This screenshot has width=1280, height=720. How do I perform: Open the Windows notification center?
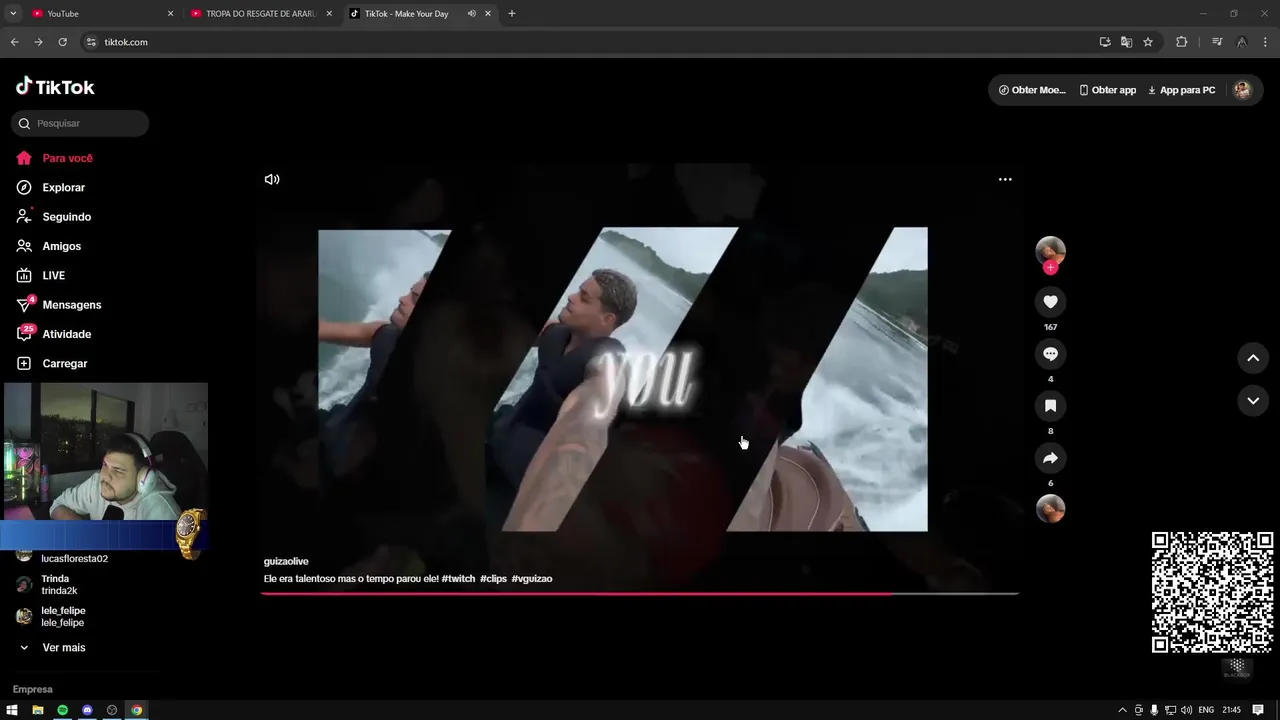tap(1258, 710)
